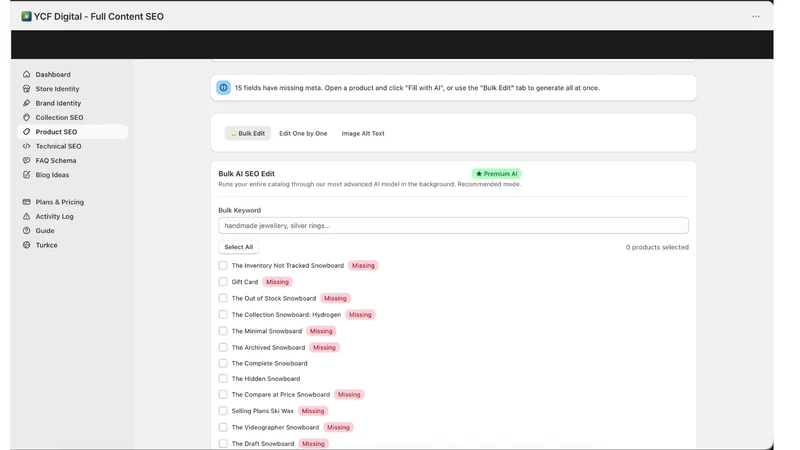Switch to Image Alt Text tab
Image resolution: width=800 pixels, height=450 pixels.
tap(363, 133)
